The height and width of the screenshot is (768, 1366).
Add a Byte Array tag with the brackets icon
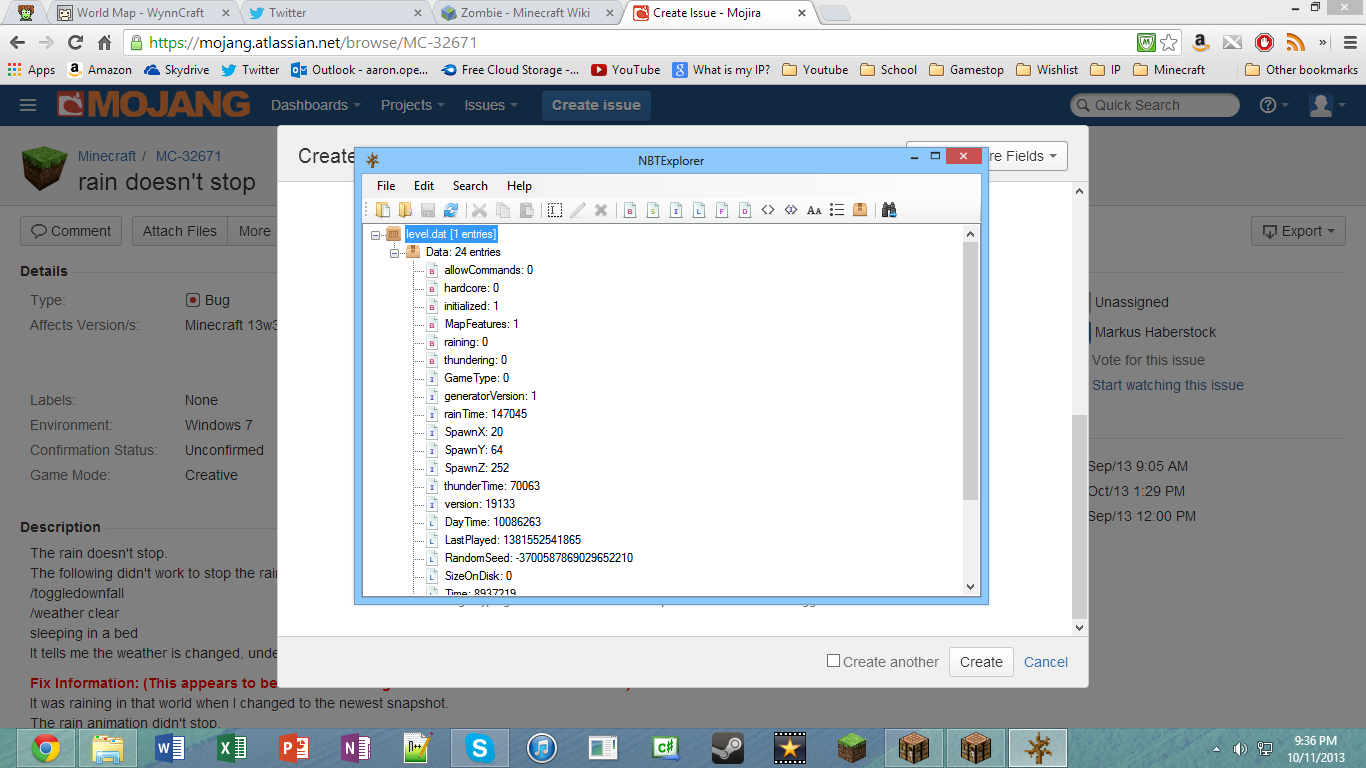768,210
